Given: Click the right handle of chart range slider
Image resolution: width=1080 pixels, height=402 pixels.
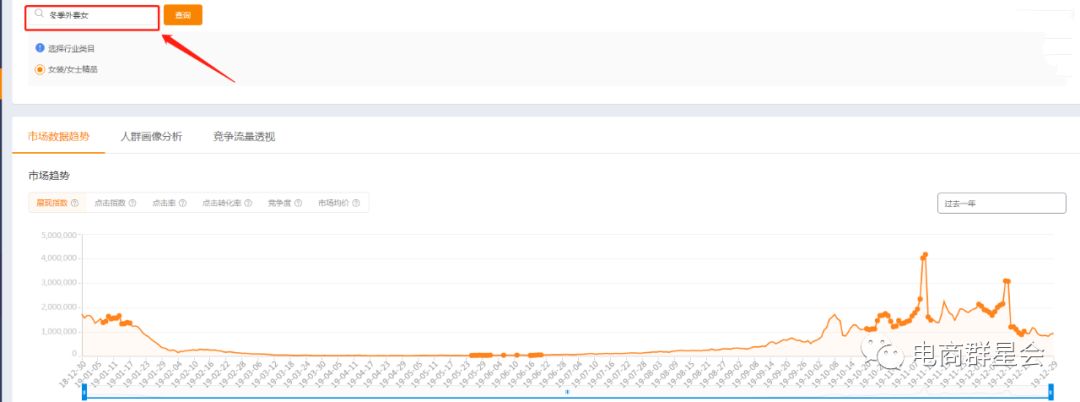Looking at the screenshot, I should pos(1052,394).
